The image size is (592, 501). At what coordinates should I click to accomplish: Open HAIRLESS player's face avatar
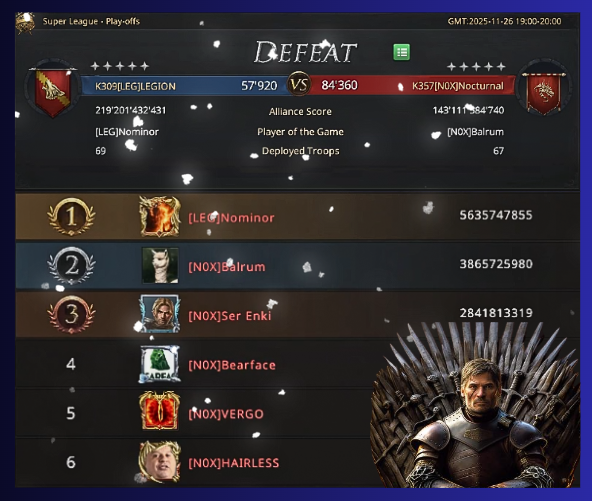[160, 461]
